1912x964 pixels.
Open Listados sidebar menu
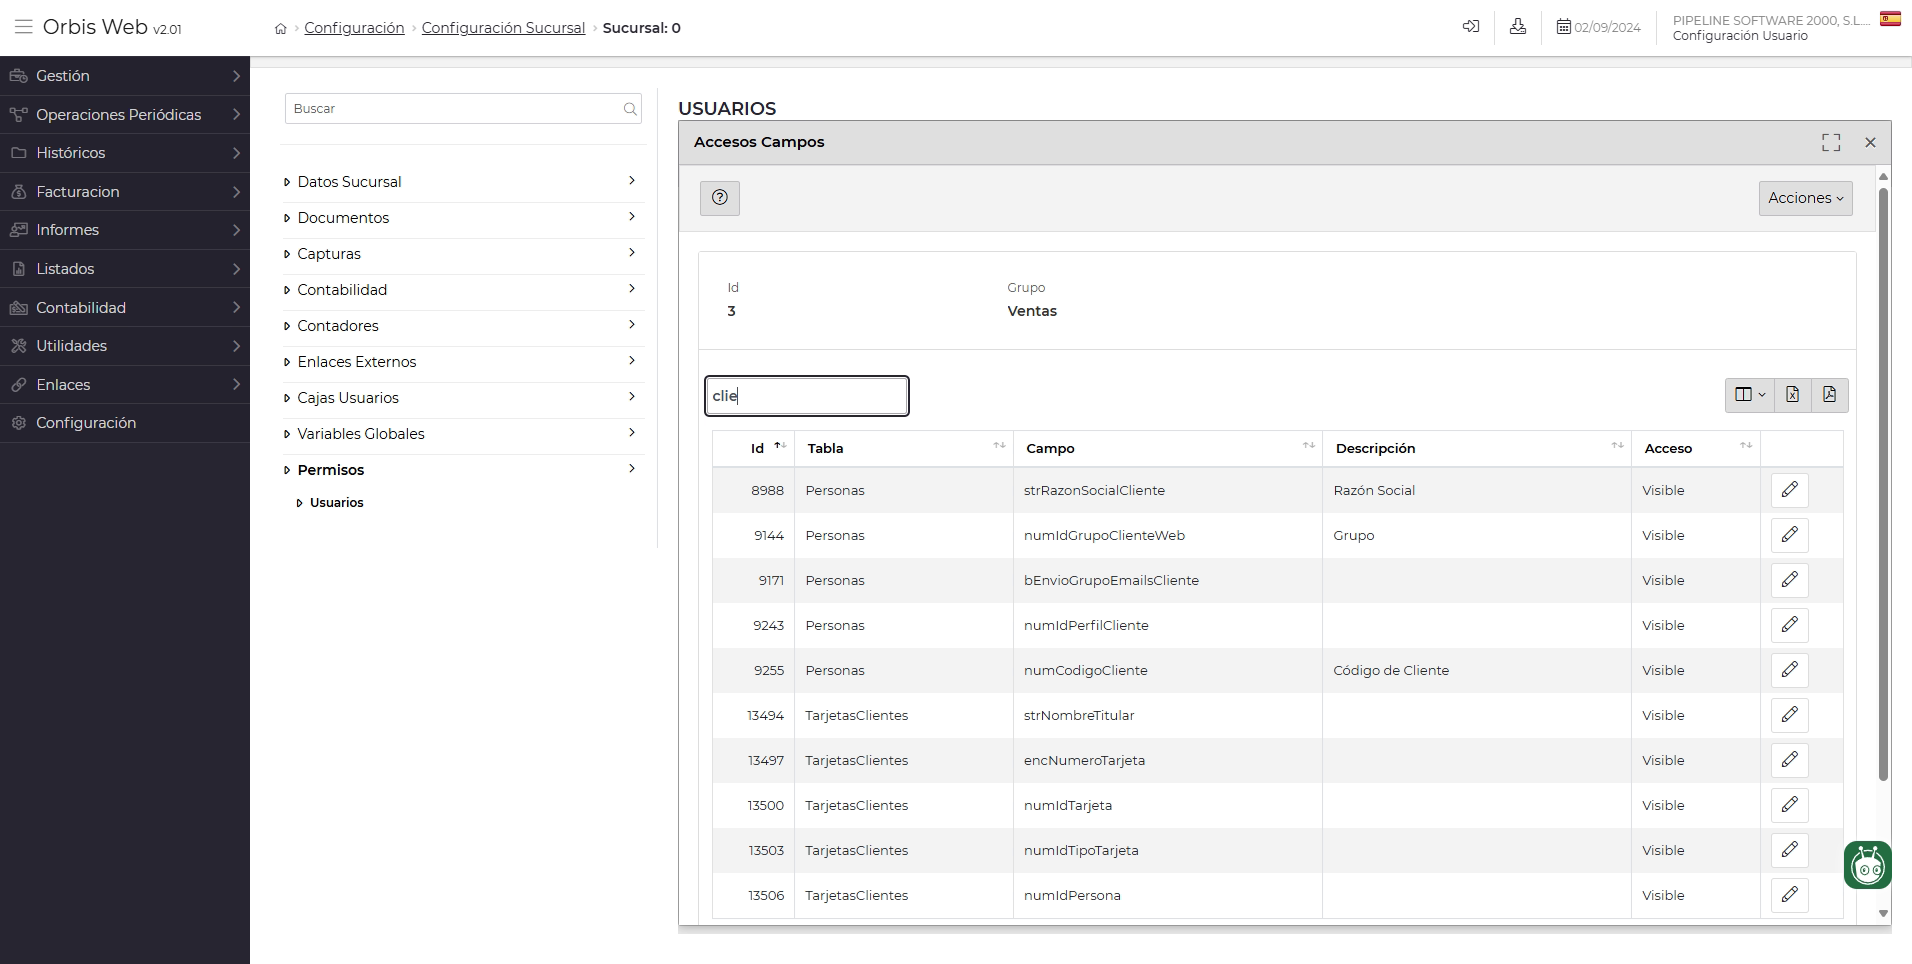[125, 269]
